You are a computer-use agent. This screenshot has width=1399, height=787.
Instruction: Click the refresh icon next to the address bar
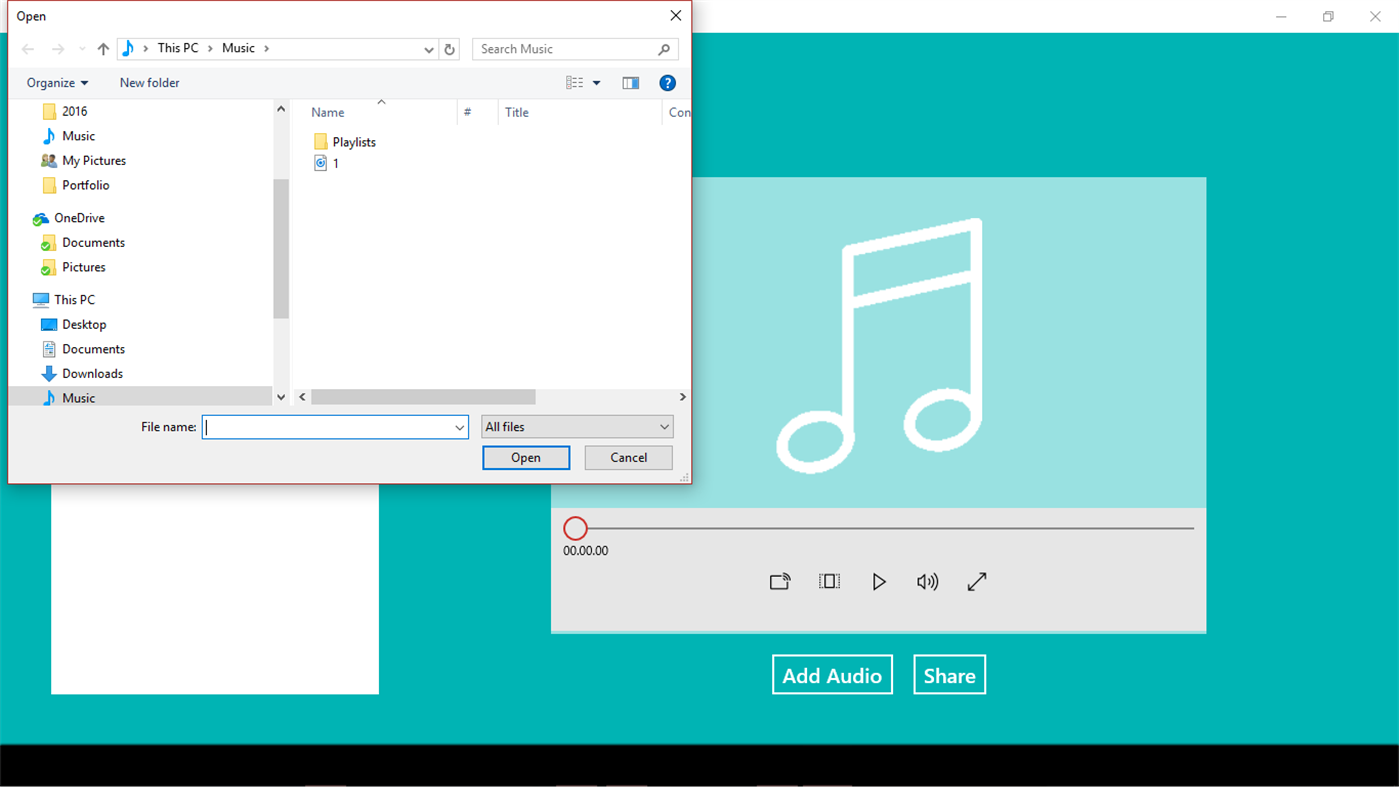[448, 48]
